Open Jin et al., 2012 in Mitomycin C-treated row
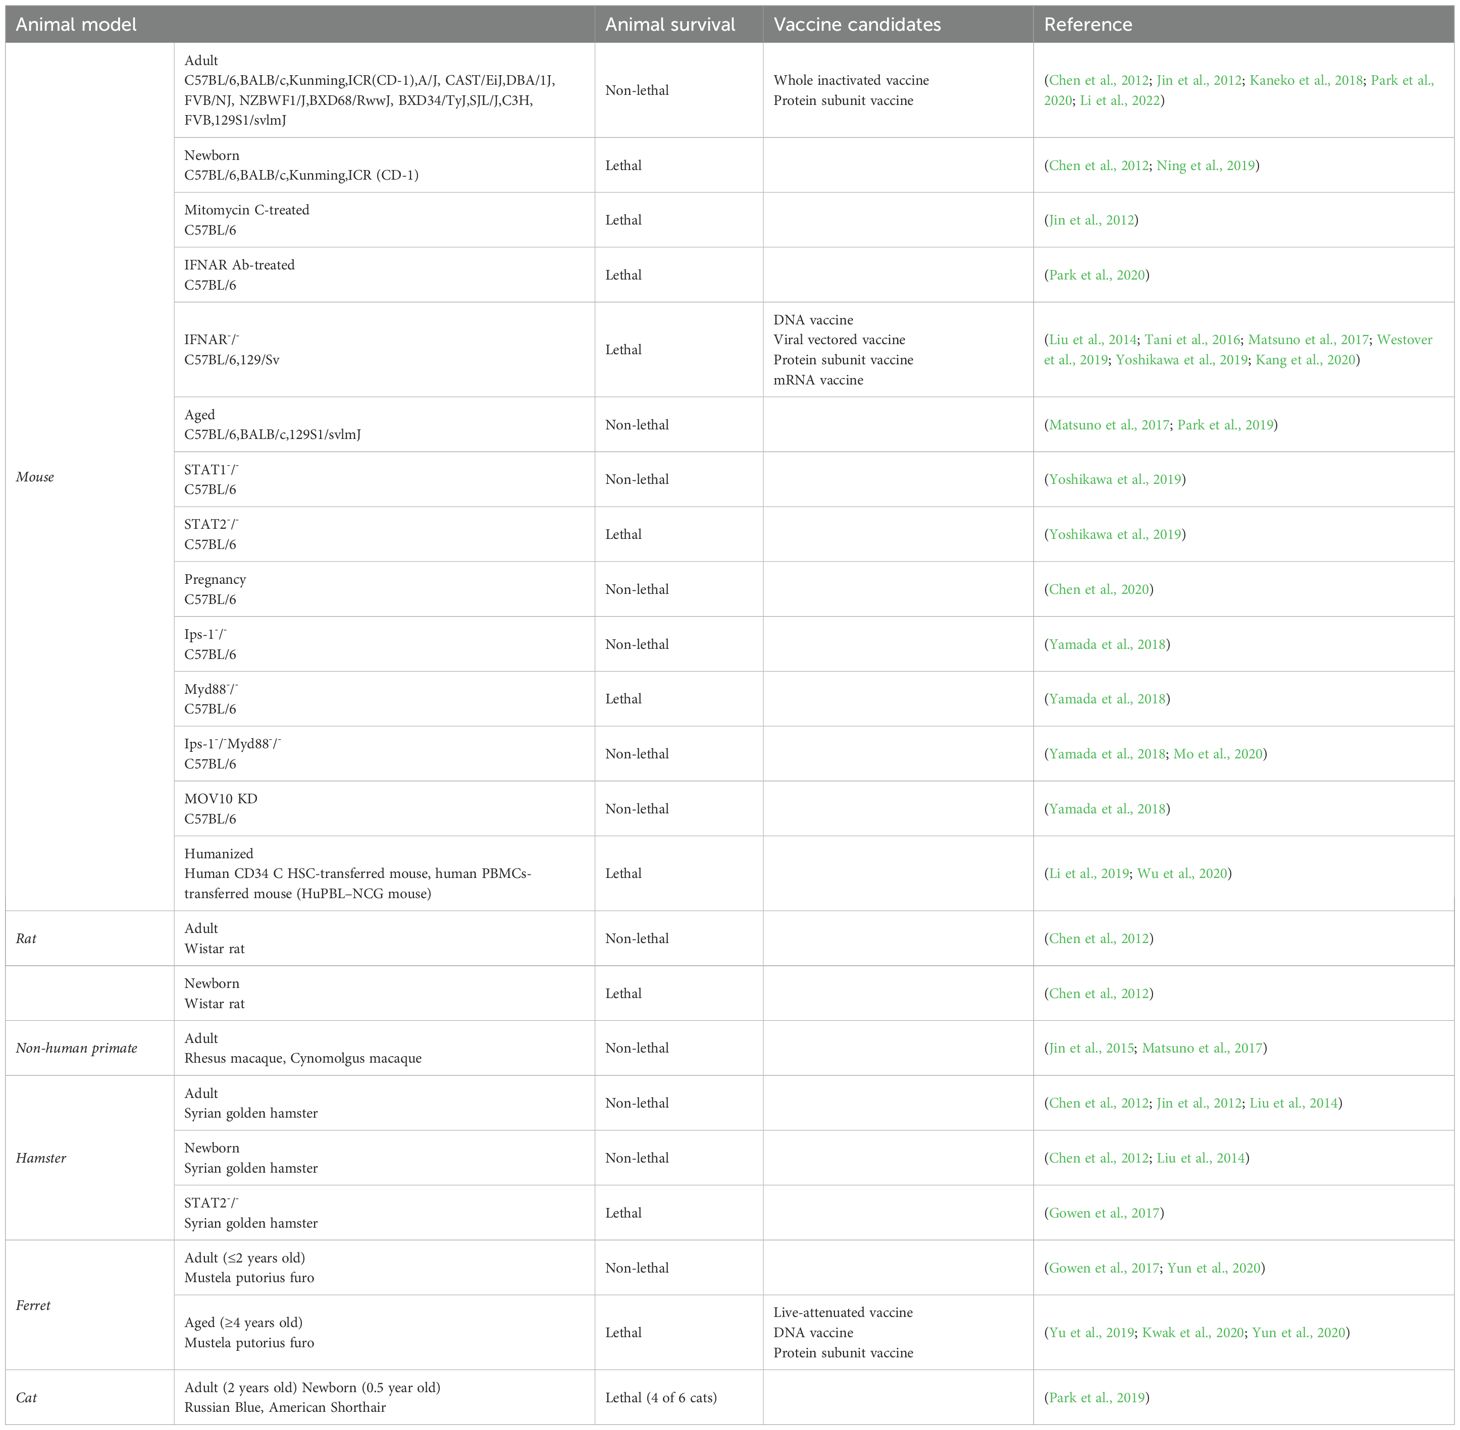 pyautogui.click(x=1091, y=220)
